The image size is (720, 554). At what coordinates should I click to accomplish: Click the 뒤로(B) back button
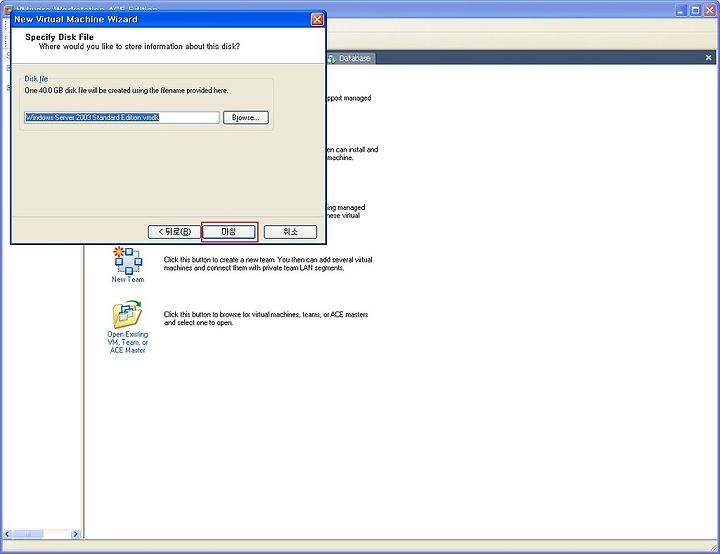(x=174, y=232)
